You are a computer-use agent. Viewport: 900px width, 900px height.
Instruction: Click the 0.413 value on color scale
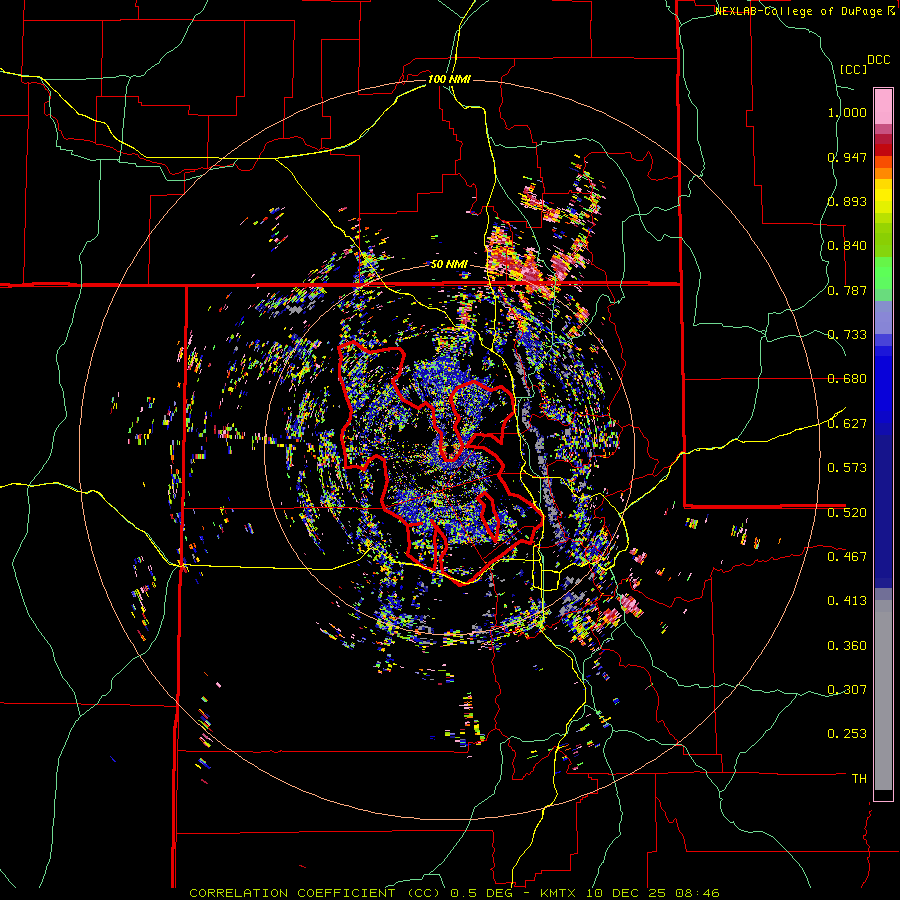847,601
